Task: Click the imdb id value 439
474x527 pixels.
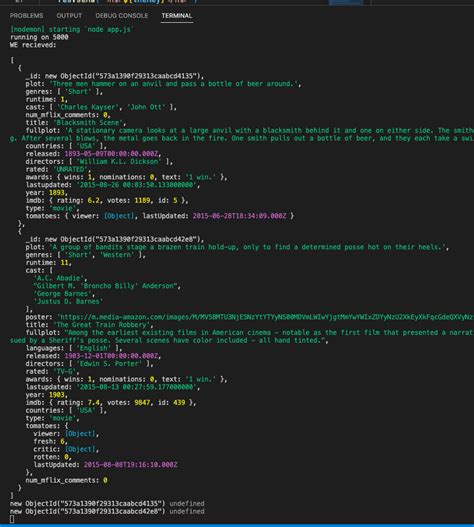Action: tap(179, 403)
